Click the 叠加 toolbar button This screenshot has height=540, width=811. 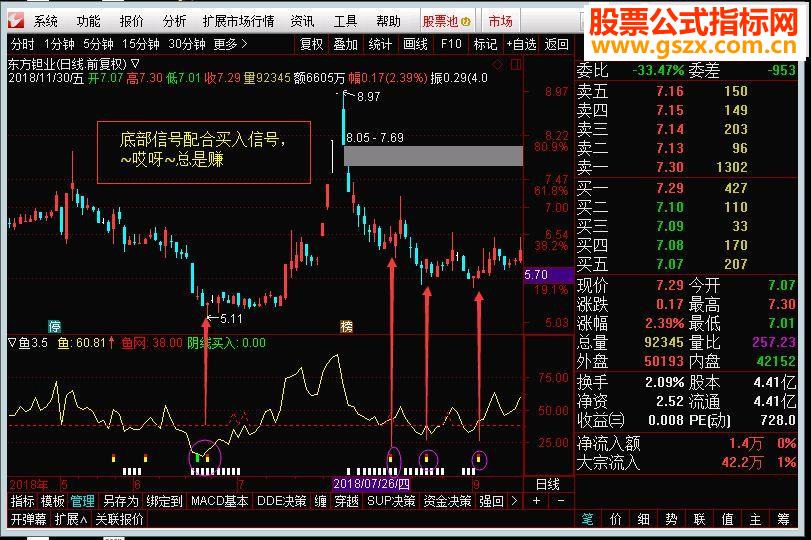tap(346, 44)
